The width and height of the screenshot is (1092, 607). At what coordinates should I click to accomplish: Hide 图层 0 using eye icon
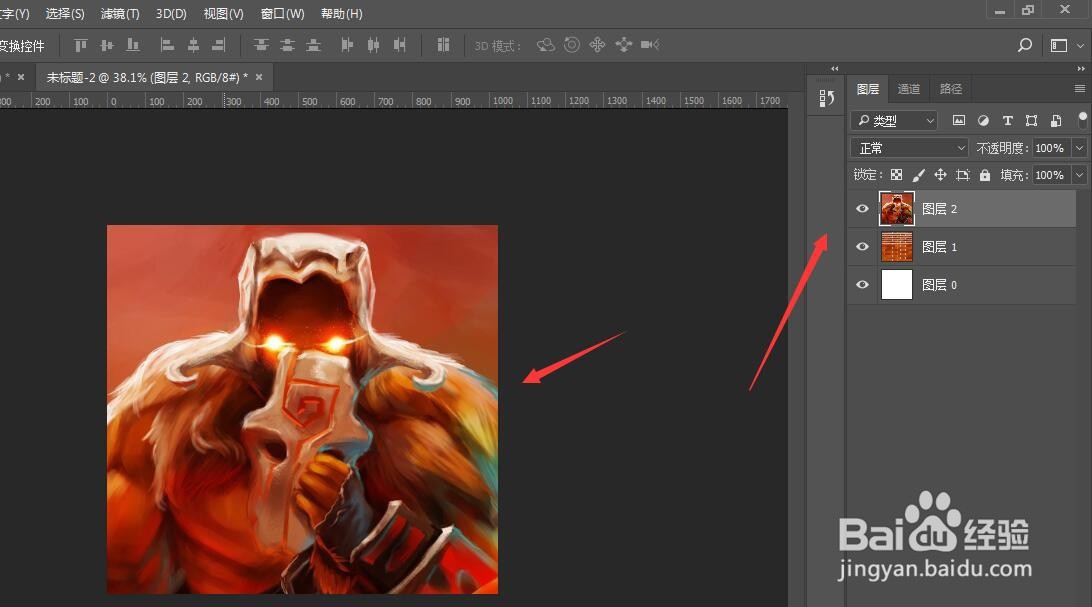862,284
